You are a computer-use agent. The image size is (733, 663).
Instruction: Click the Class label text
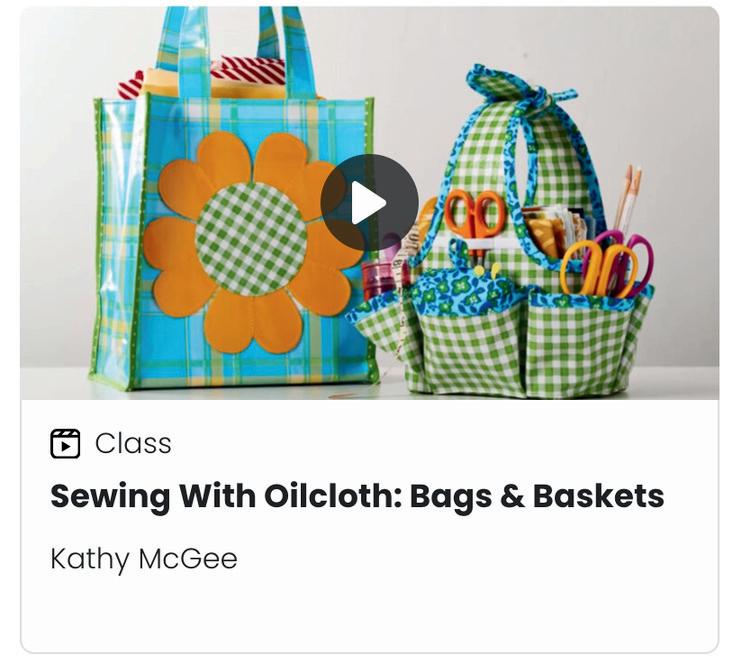coord(133,443)
